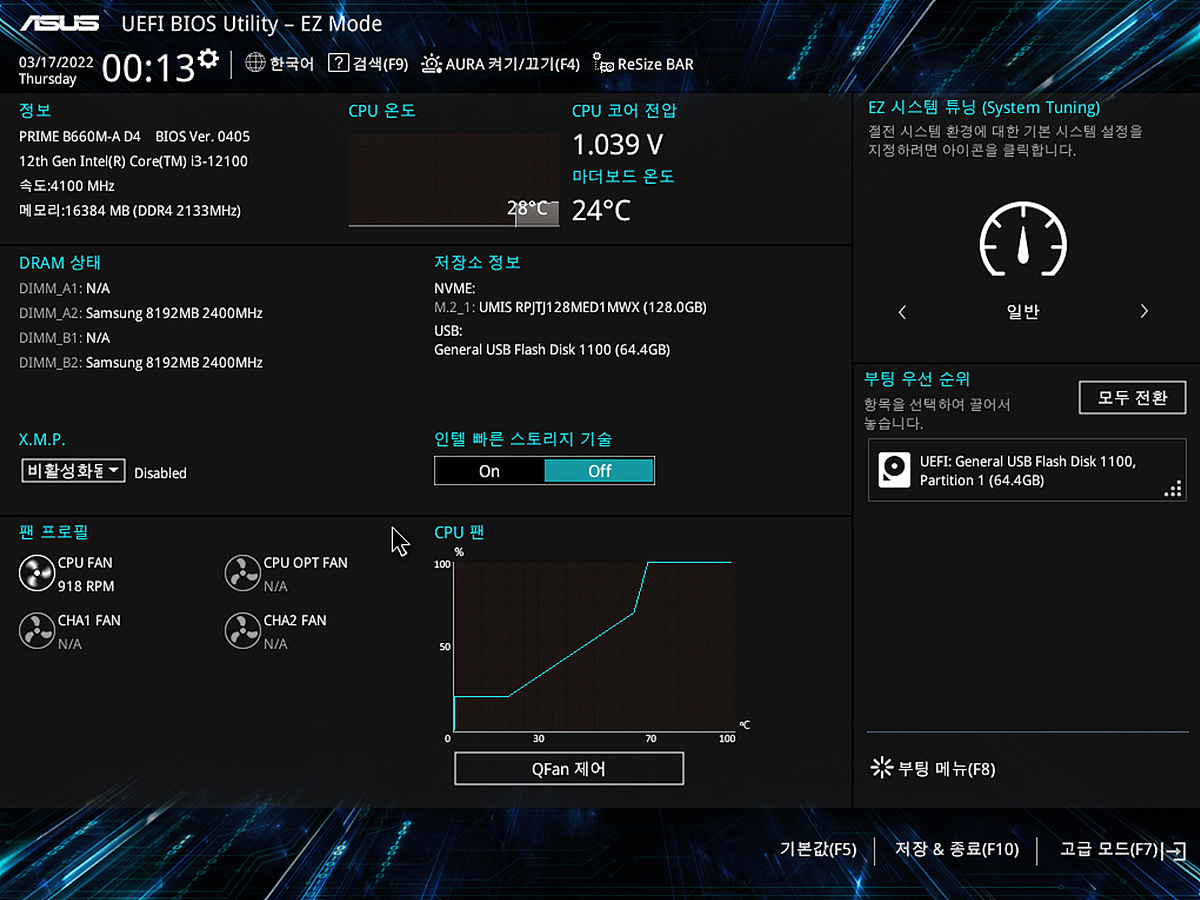Click the X.M.P. Disabled status text
The height and width of the screenshot is (900, 1200).
pos(160,473)
